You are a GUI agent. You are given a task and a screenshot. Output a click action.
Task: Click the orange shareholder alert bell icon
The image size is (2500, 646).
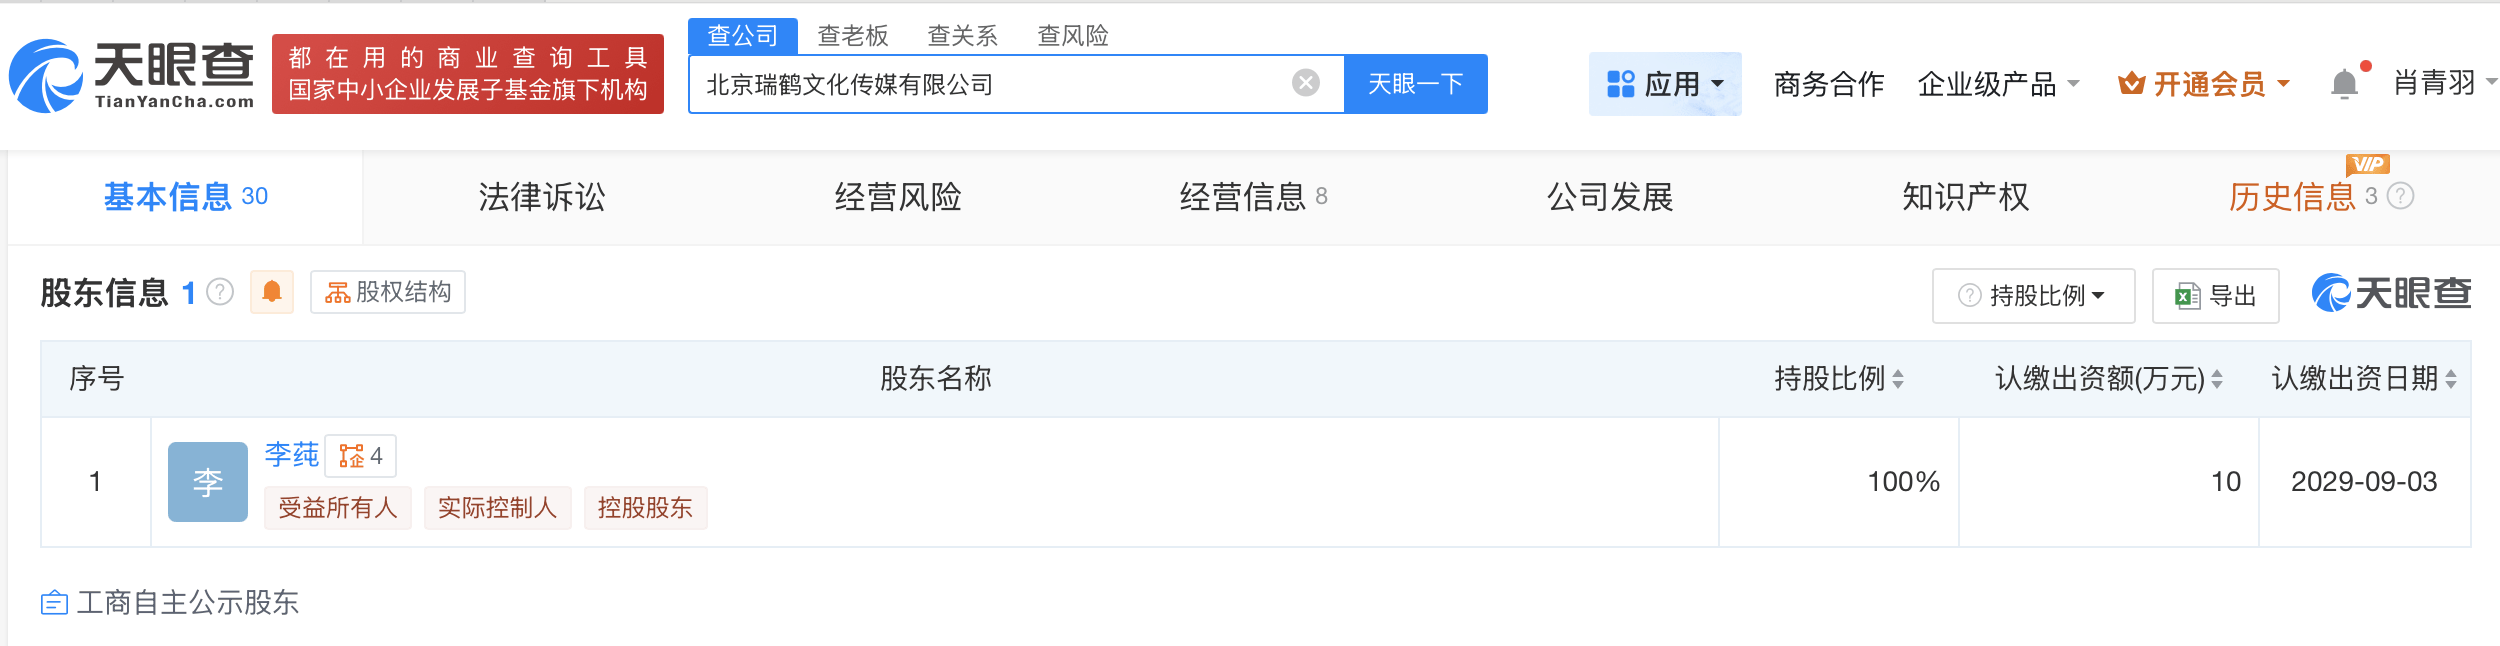tap(271, 292)
